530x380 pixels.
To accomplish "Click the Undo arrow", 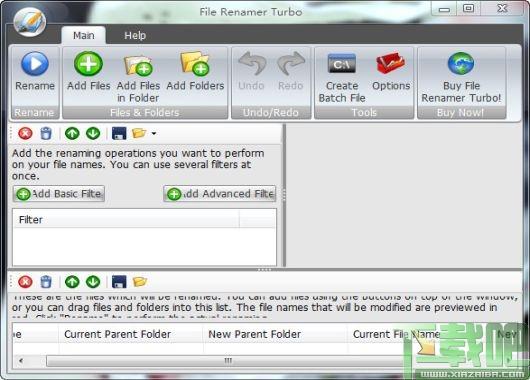I will pyautogui.click(x=251, y=63).
